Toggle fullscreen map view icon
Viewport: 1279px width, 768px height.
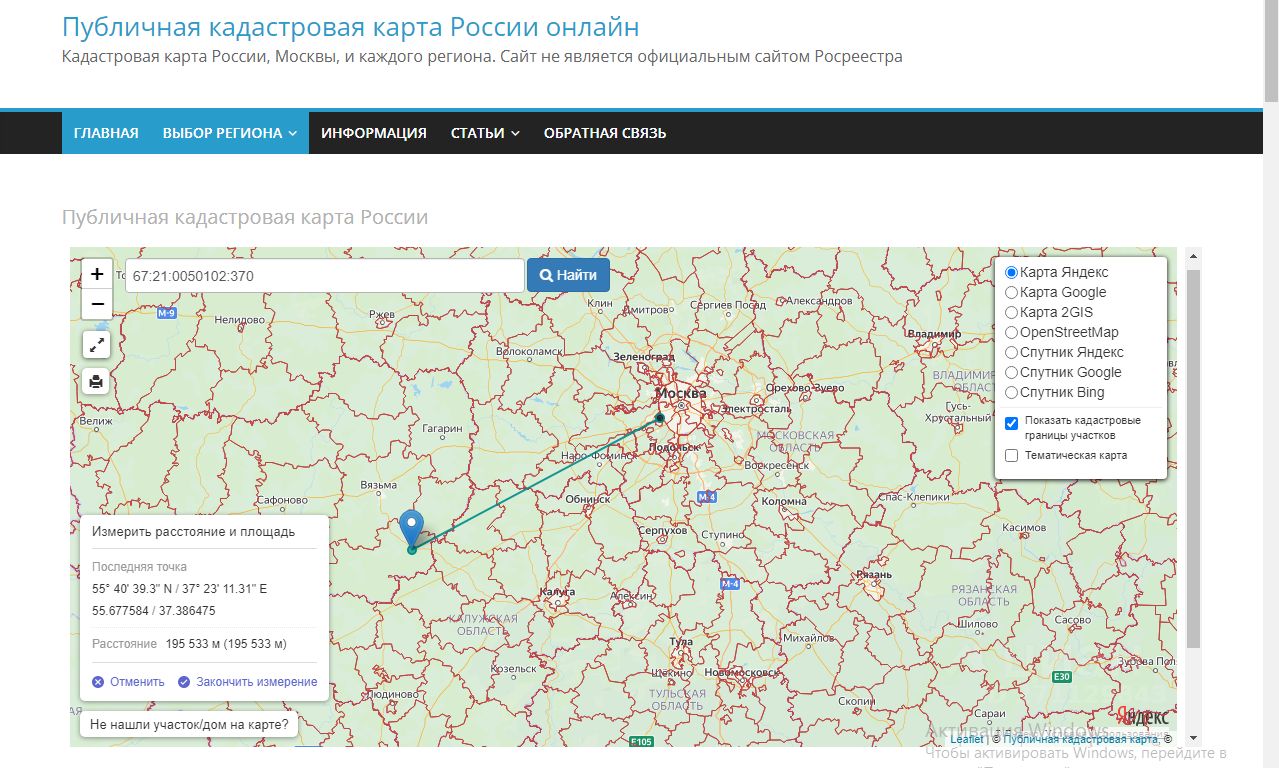click(97, 345)
